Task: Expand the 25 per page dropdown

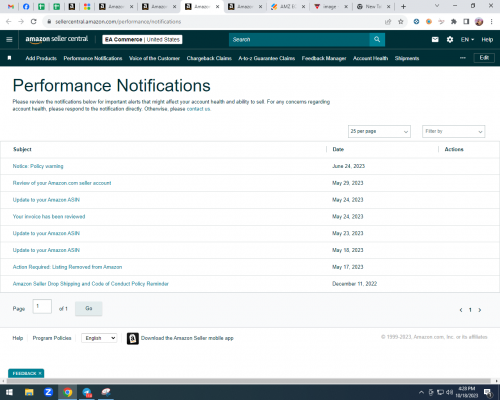Action: [379, 131]
